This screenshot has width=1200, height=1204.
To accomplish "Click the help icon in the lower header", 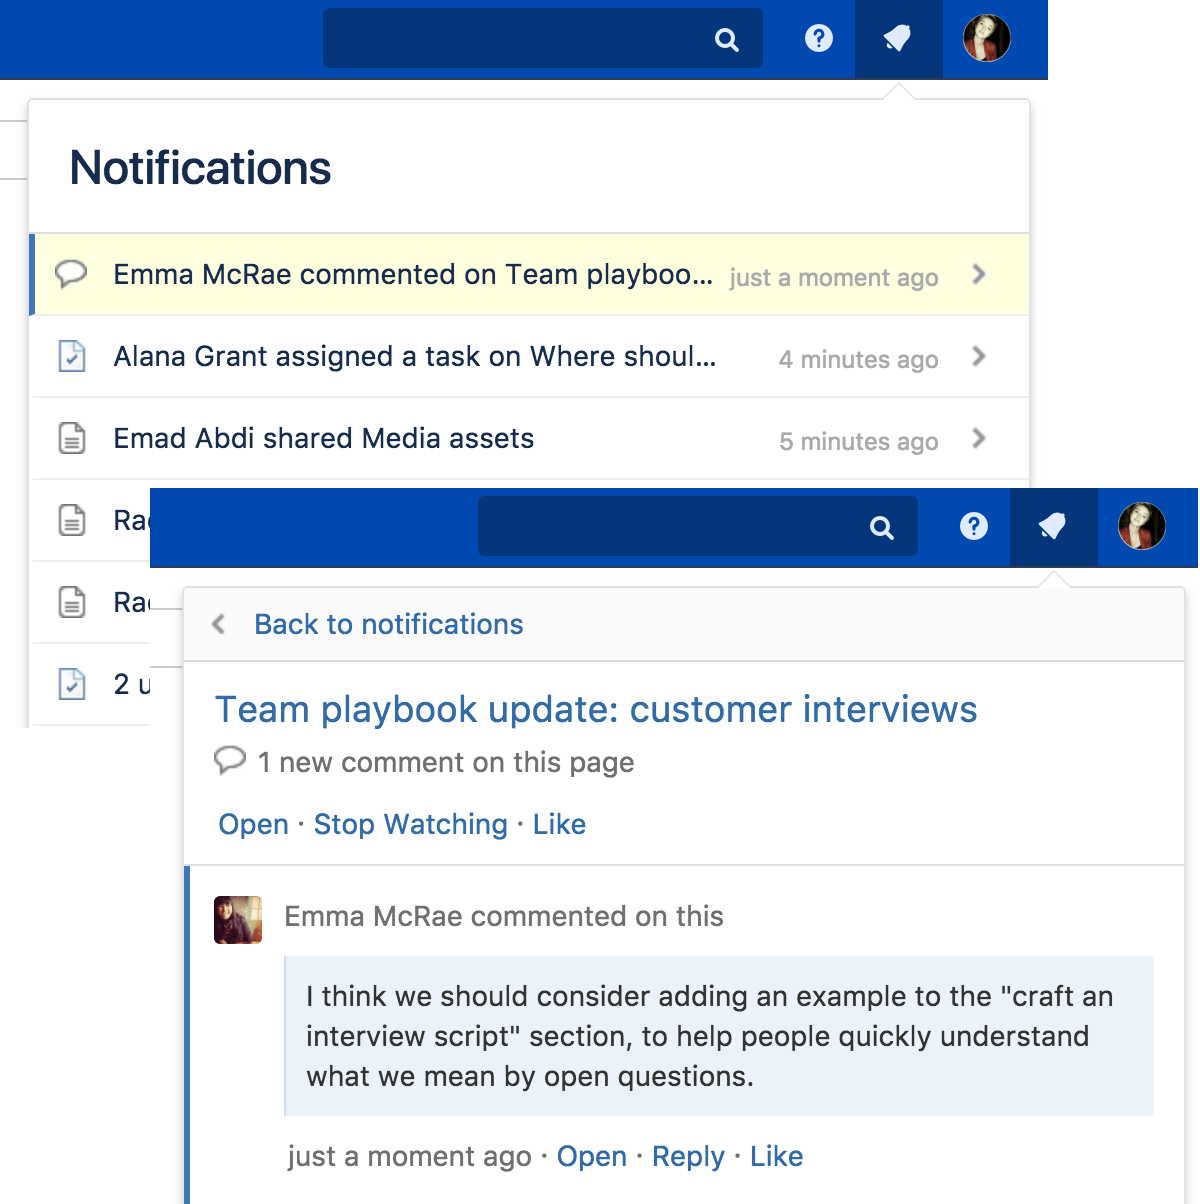I will pyautogui.click(x=974, y=526).
